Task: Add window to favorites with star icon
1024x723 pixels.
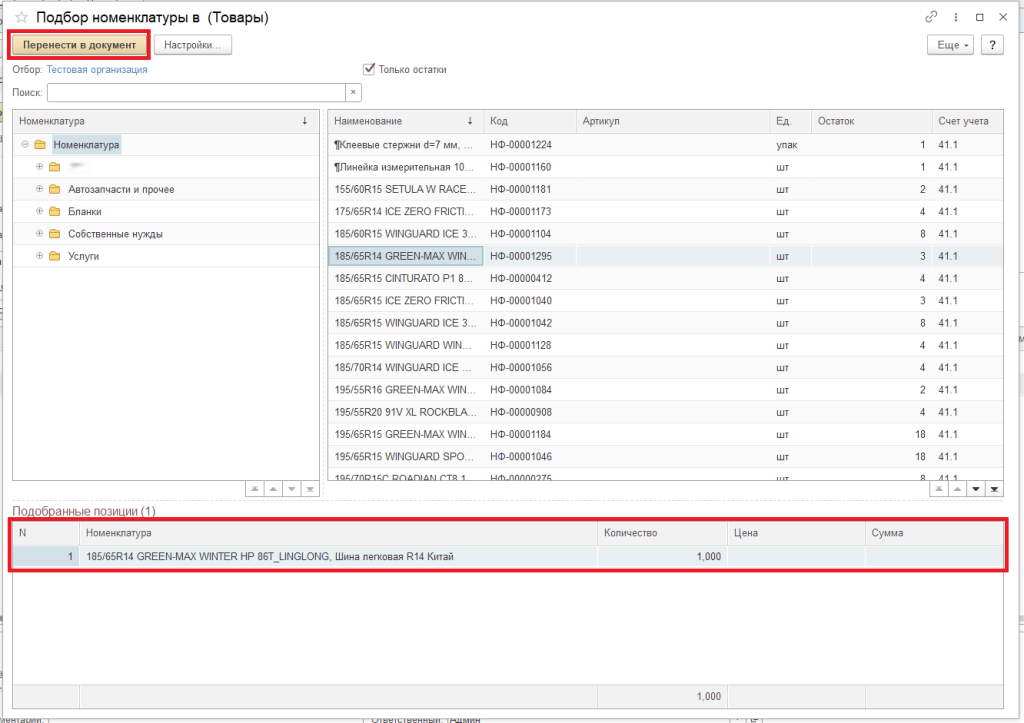Action: [21, 18]
